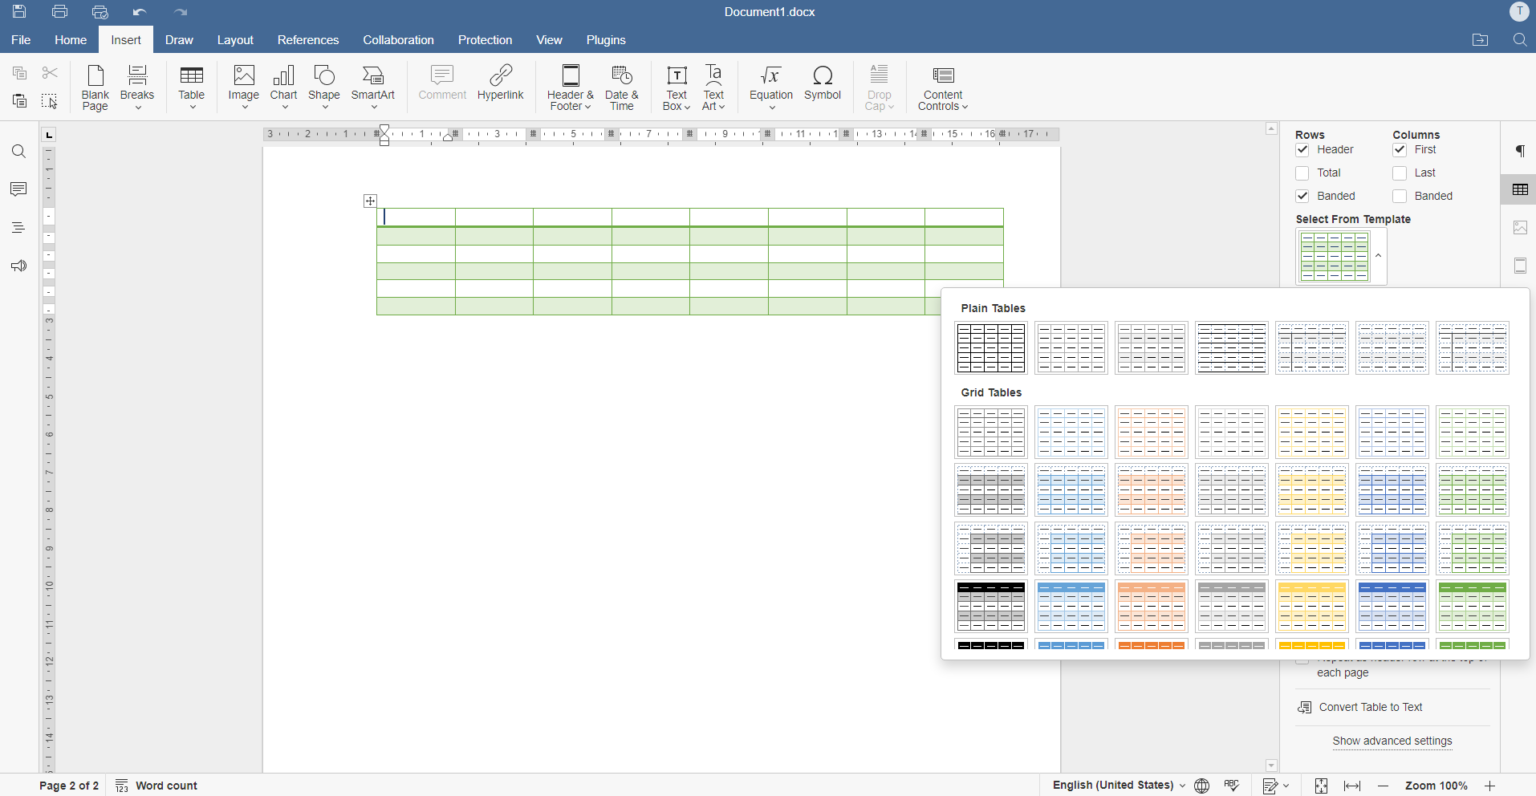This screenshot has height=796, width=1536.
Task: Toggle nonprinting characters display
Action: click(x=1519, y=151)
